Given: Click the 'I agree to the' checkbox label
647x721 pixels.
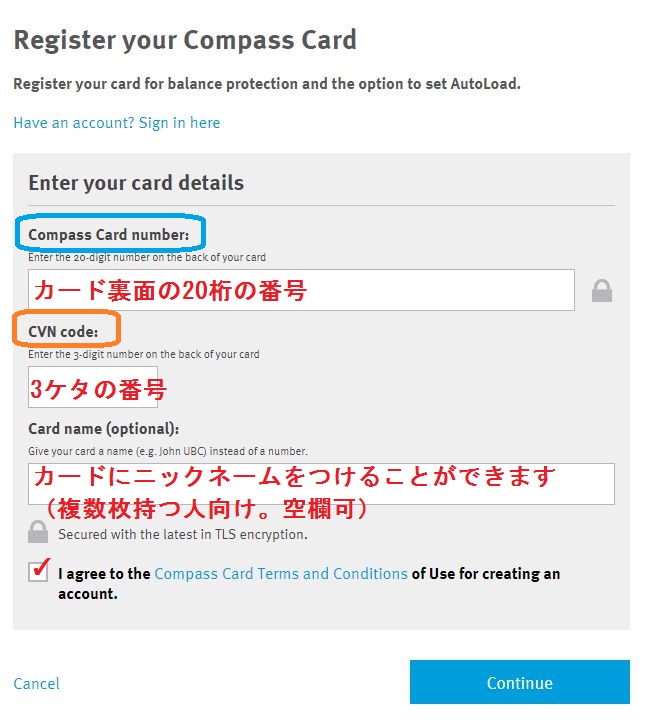Looking at the screenshot, I should coord(104,574).
